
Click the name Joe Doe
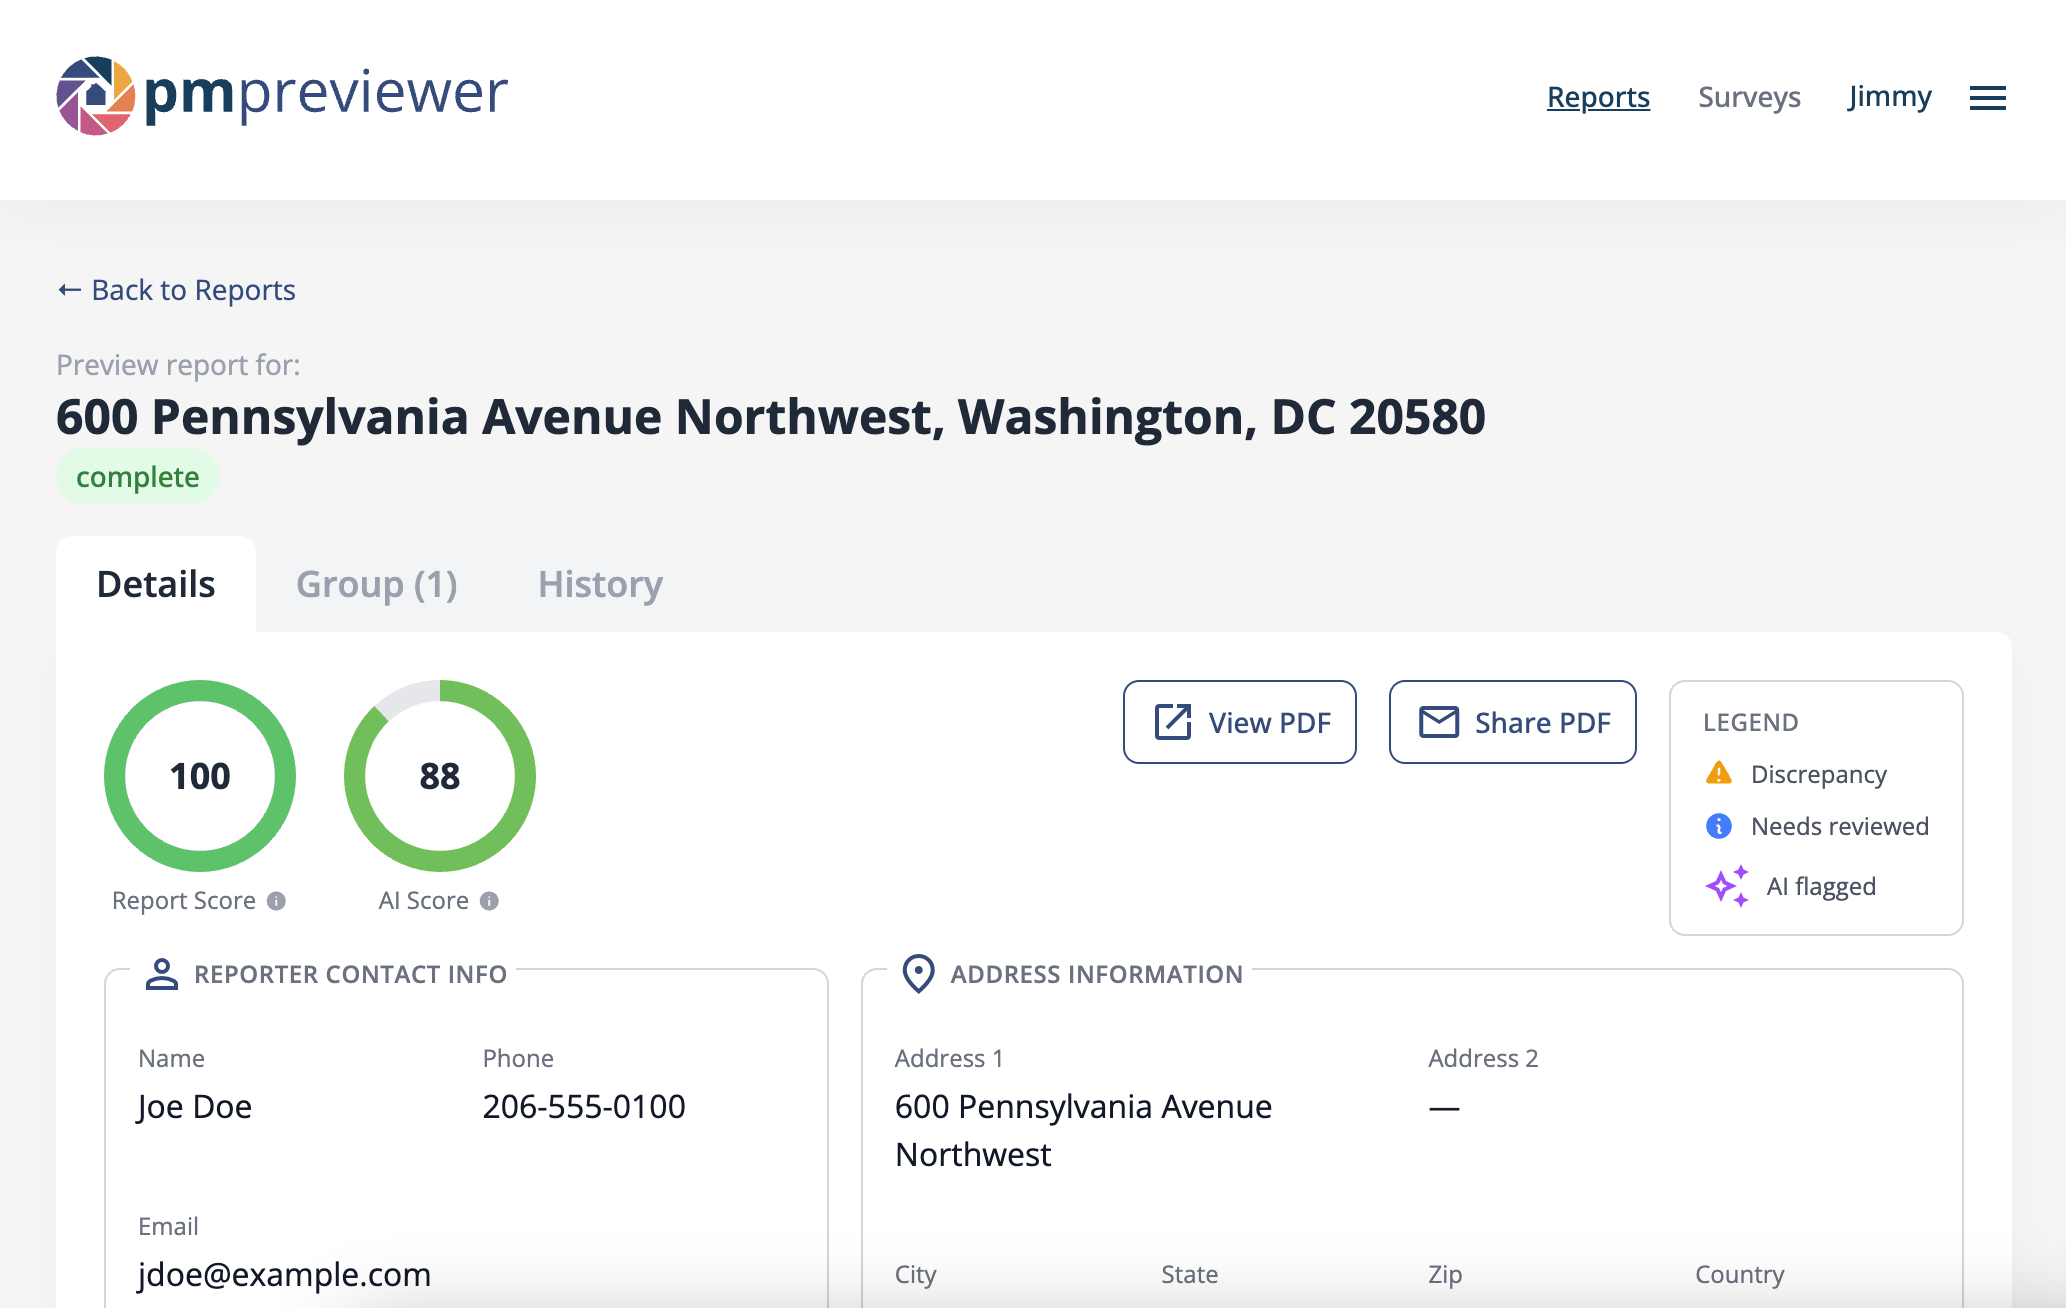point(195,1107)
